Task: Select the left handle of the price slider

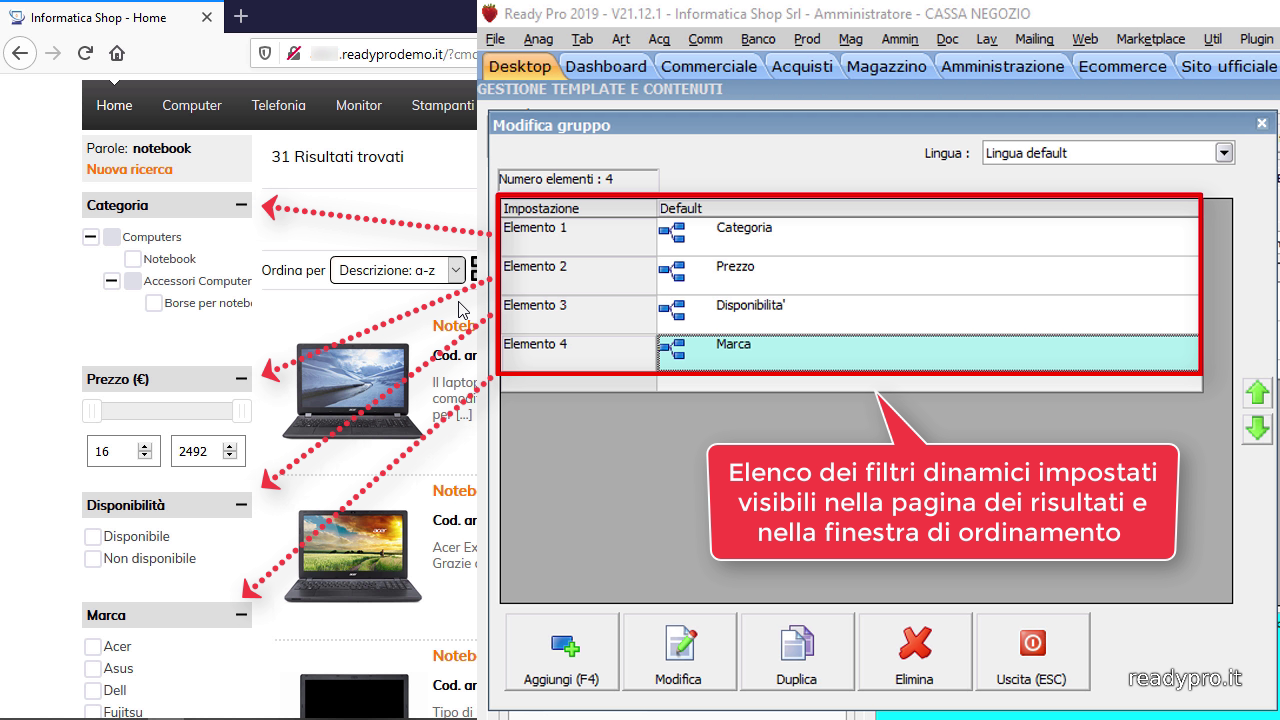Action: (92, 411)
